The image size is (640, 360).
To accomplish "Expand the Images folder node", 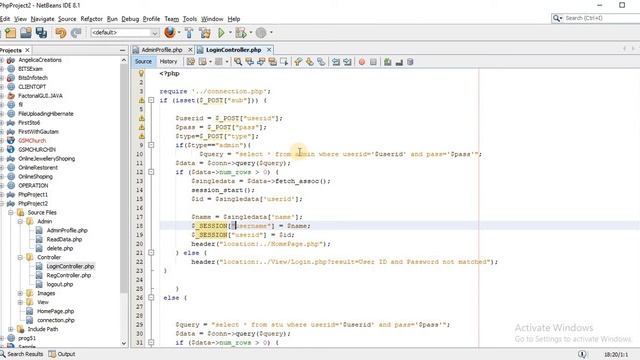I will coord(20,293).
